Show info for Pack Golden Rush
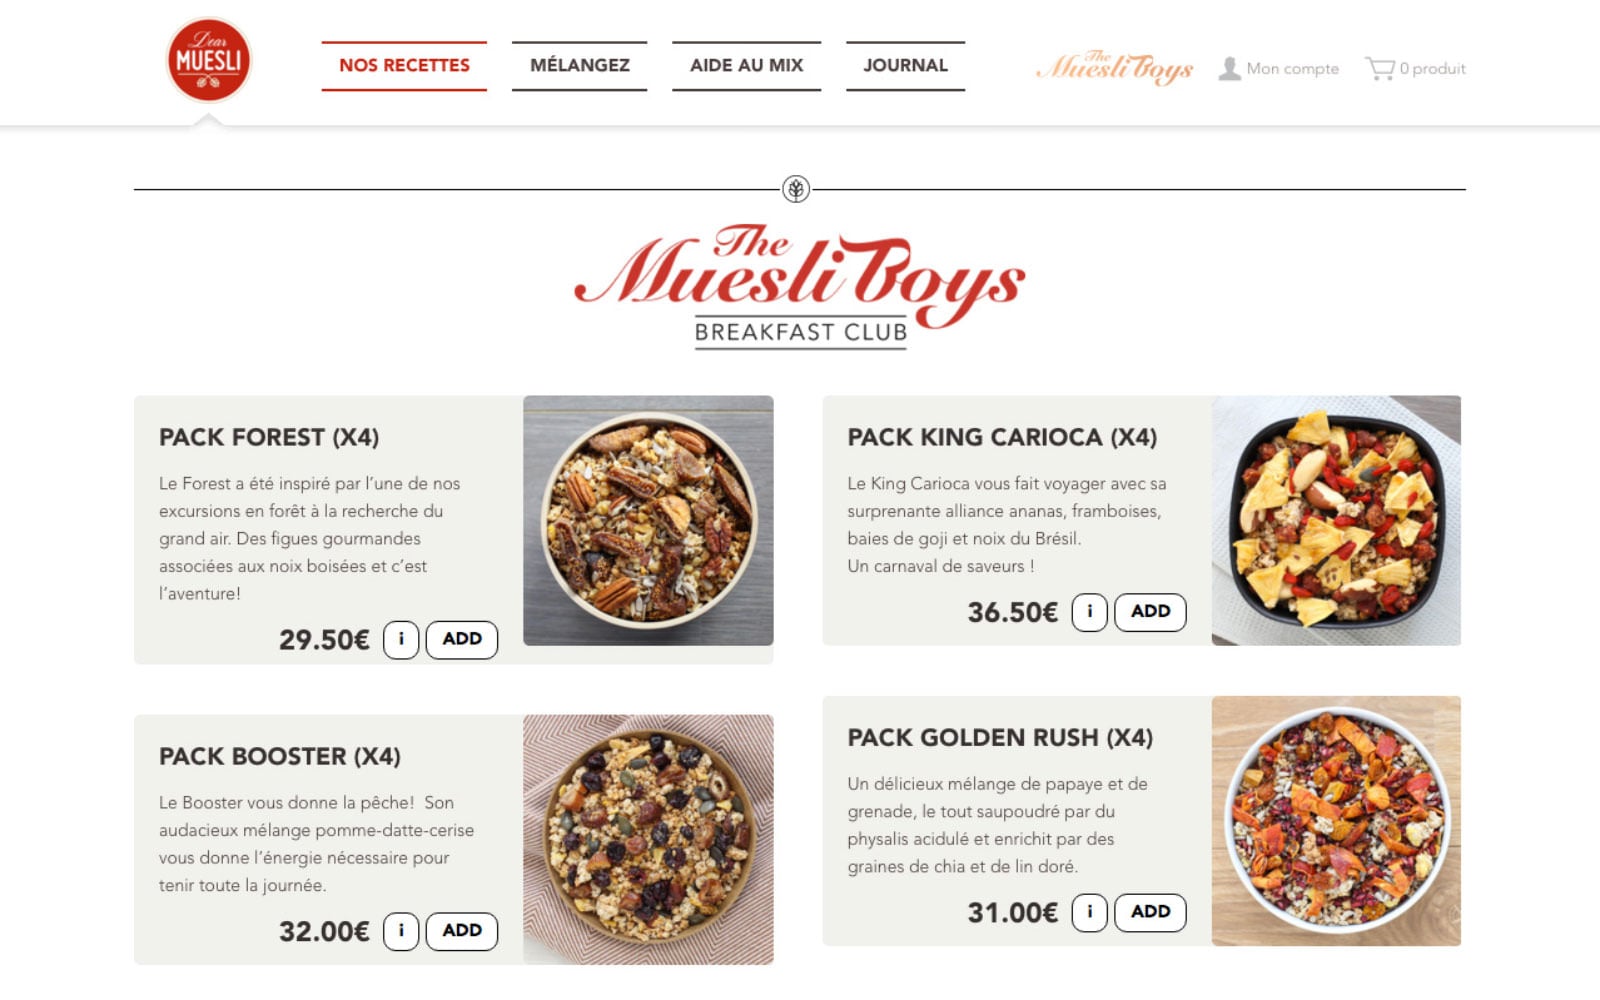This screenshot has height=1000, width=1600. (x=1089, y=912)
